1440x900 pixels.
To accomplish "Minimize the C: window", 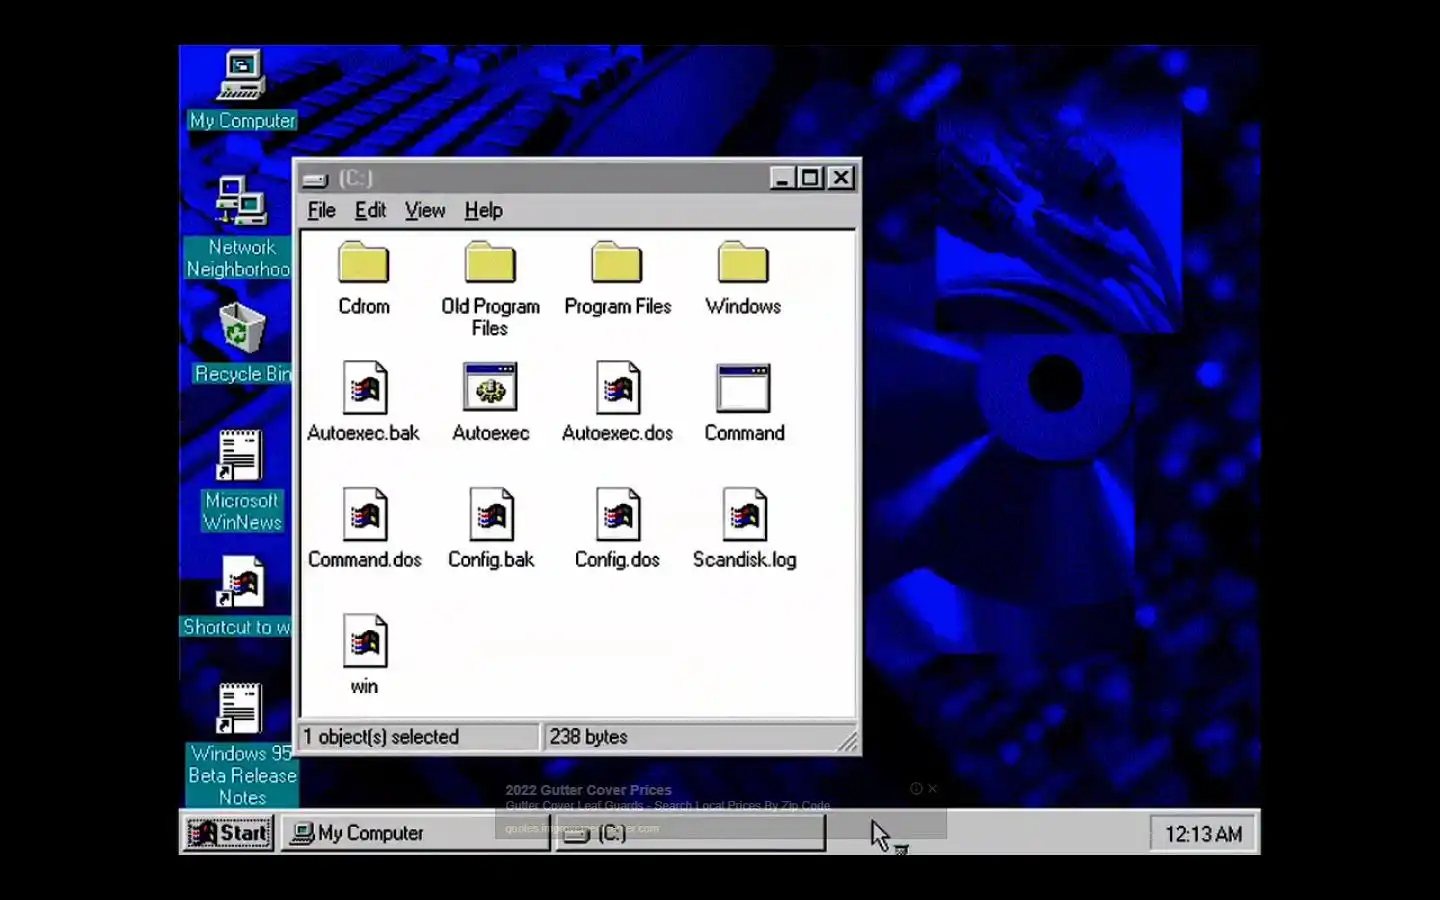I will [x=783, y=178].
